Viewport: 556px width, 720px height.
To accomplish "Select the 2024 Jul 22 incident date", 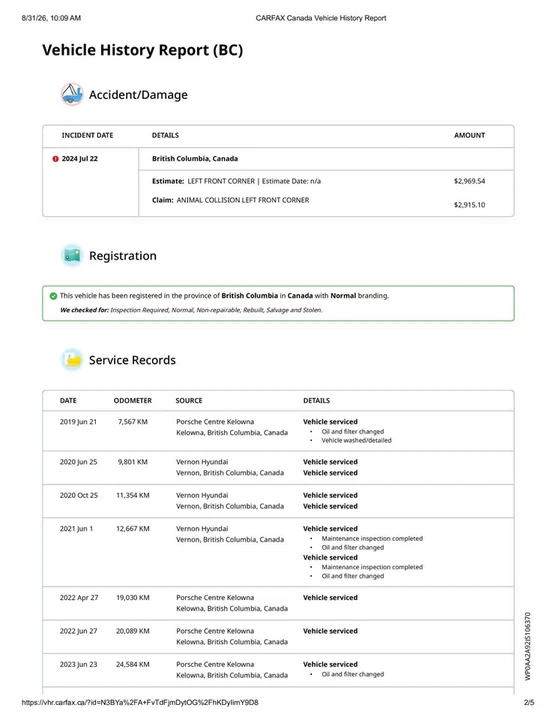I will click(80, 159).
